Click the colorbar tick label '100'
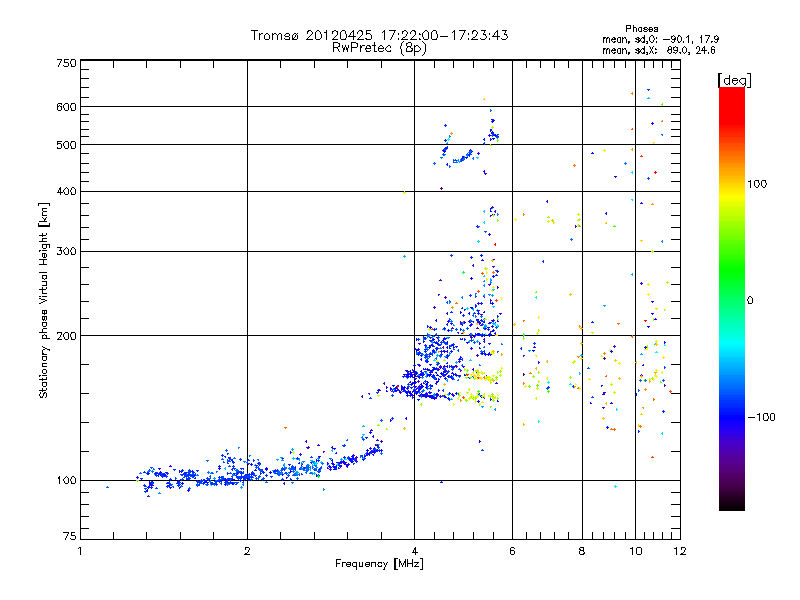Image resolution: width=800 pixels, height=600 pixels. click(757, 184)
